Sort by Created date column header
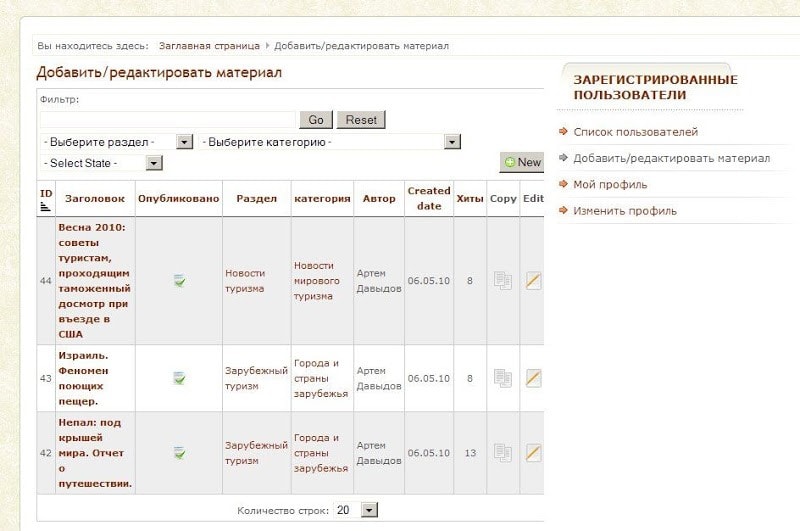The width and height of the screenshot is (800, 531). (429, 198)
